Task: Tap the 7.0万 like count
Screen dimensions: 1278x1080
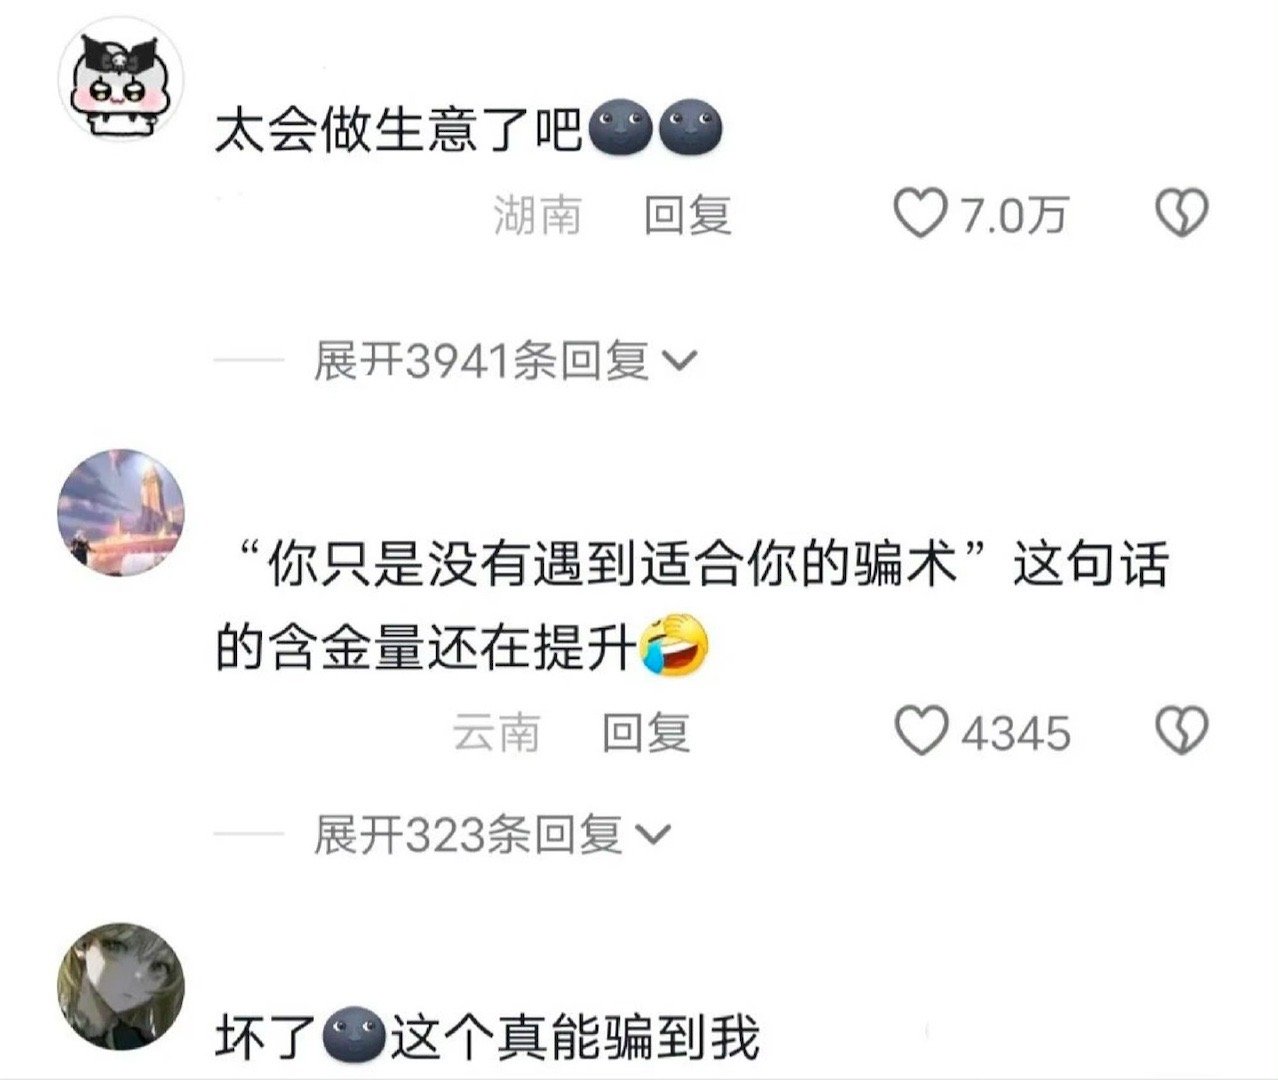Action: click(1014, 215)
